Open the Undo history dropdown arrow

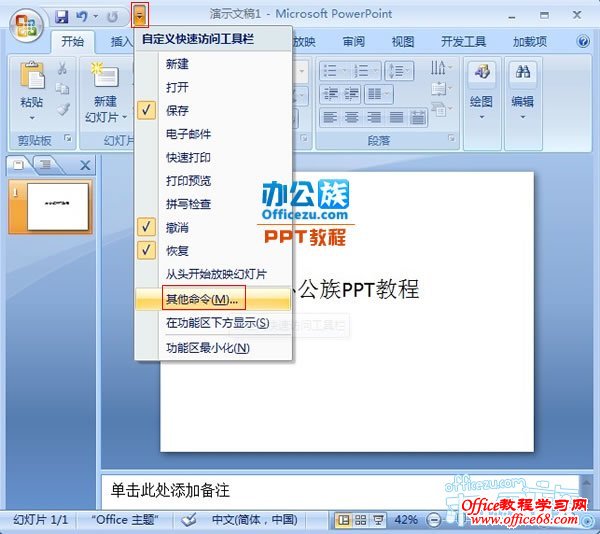[x=96, y=17]
